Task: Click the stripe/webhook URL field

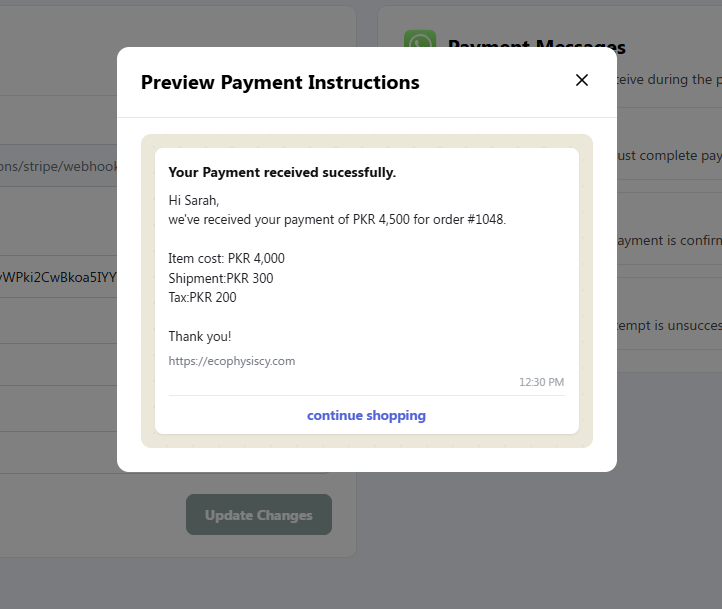Action: [x=58, y=166]
